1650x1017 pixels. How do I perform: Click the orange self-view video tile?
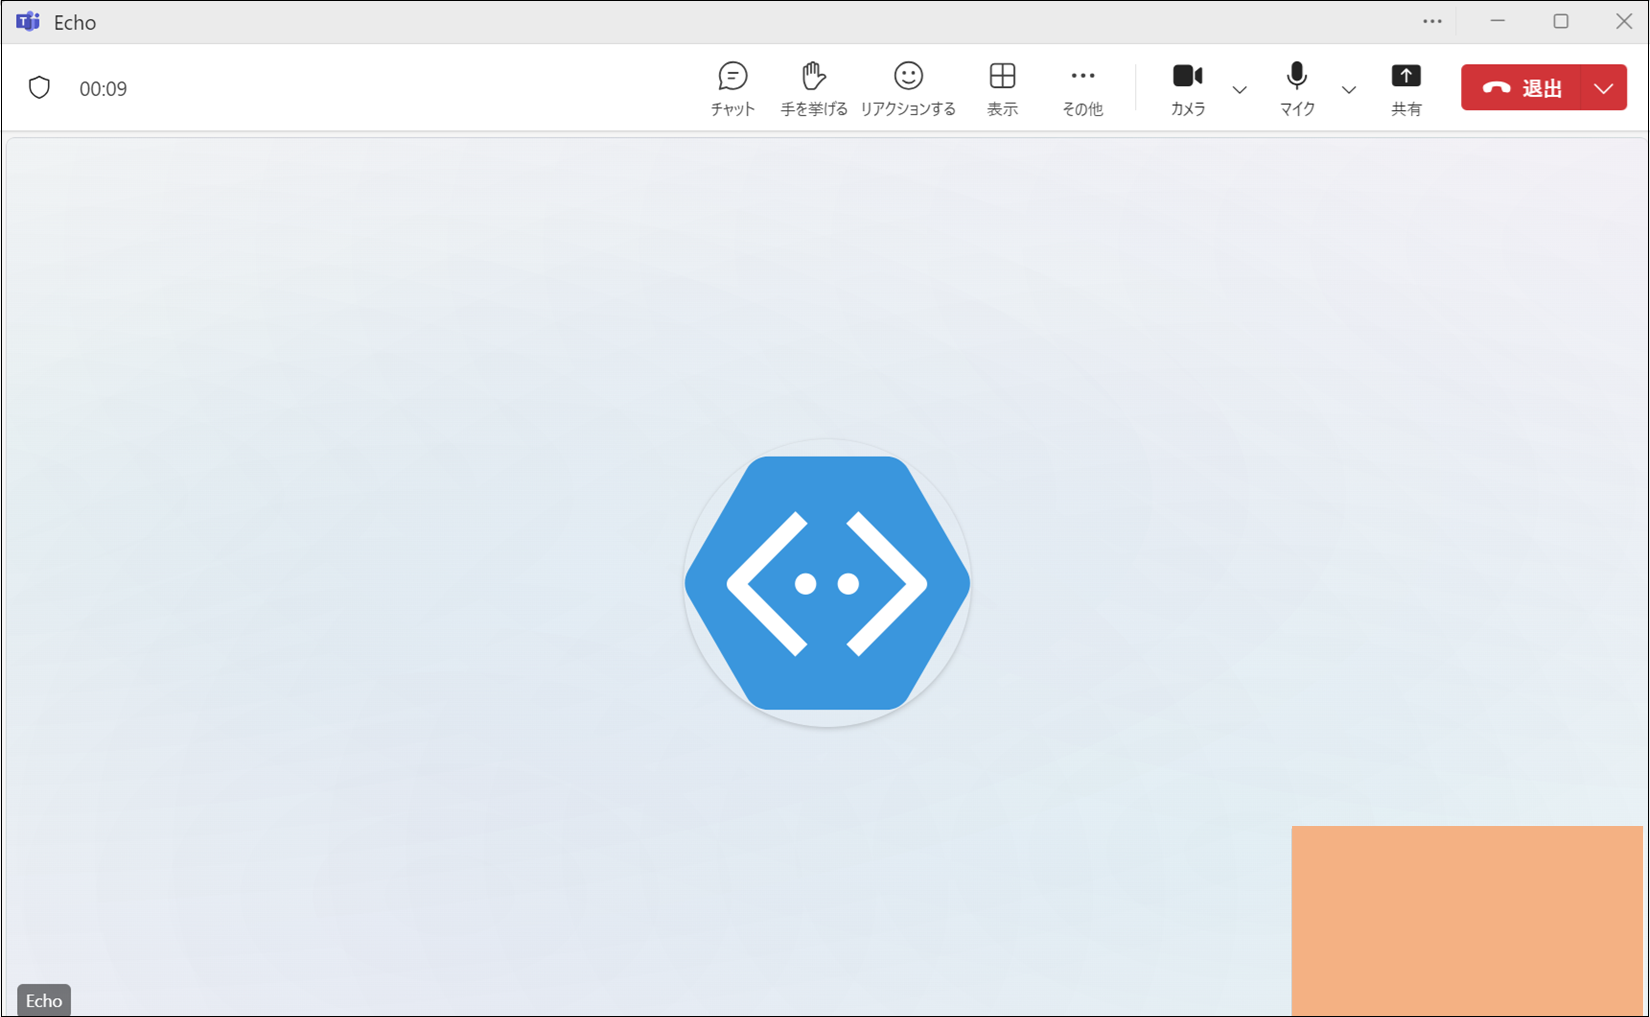pyautogui.click(x=1466, y=920)
